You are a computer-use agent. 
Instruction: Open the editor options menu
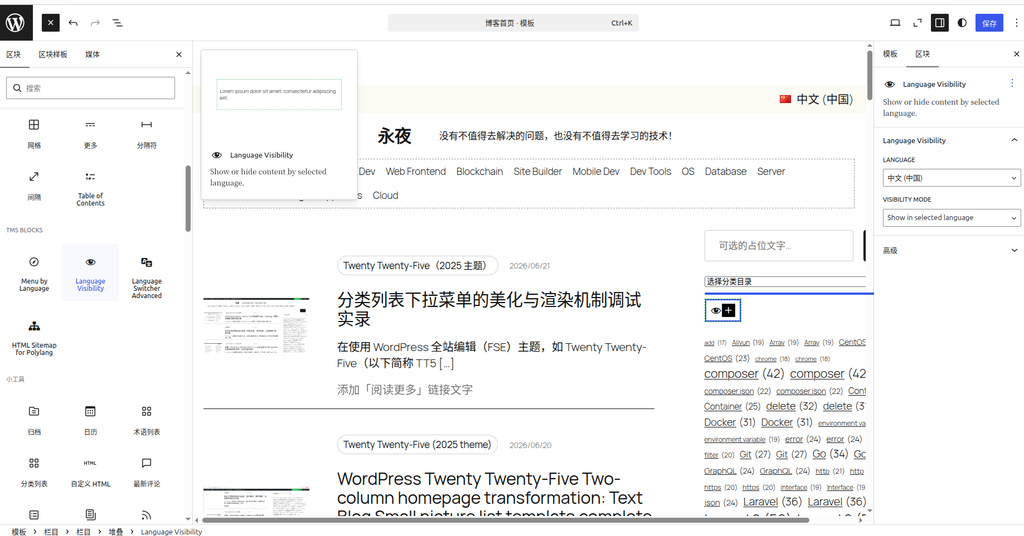tap(1016, 23)
